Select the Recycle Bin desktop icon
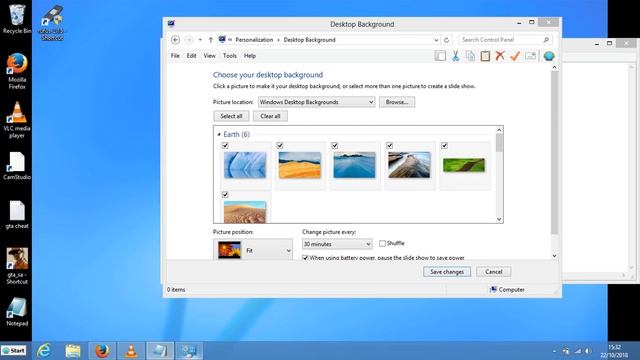 (x=17, y=19)
